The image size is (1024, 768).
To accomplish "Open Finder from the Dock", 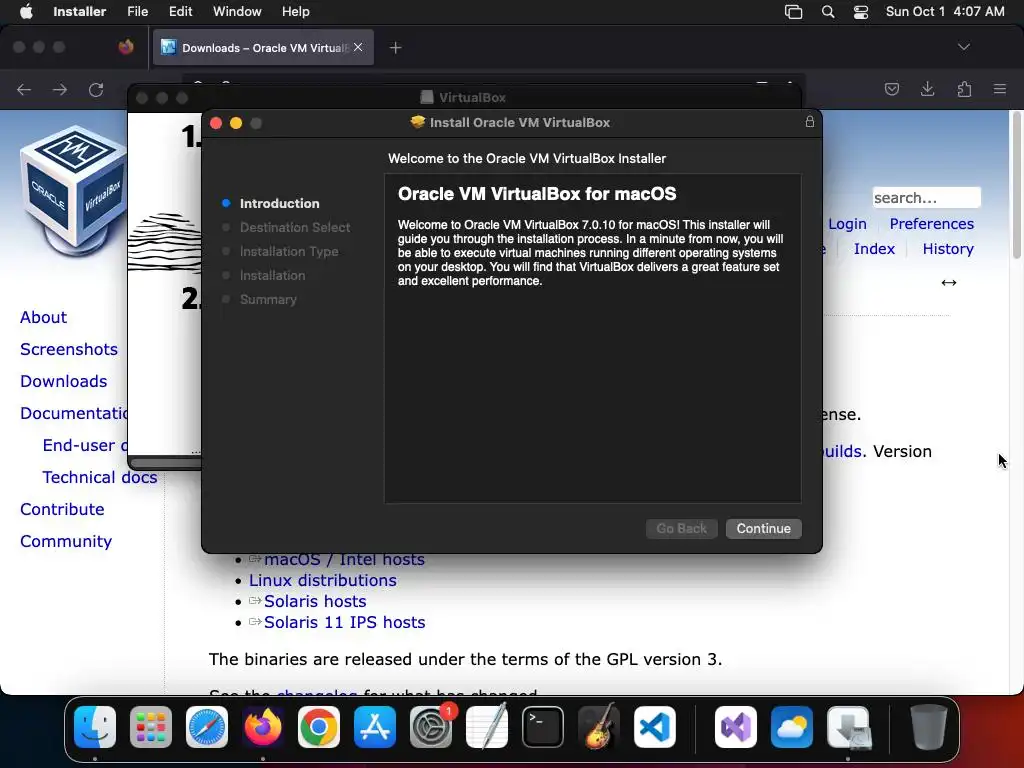I will [95, 727].
